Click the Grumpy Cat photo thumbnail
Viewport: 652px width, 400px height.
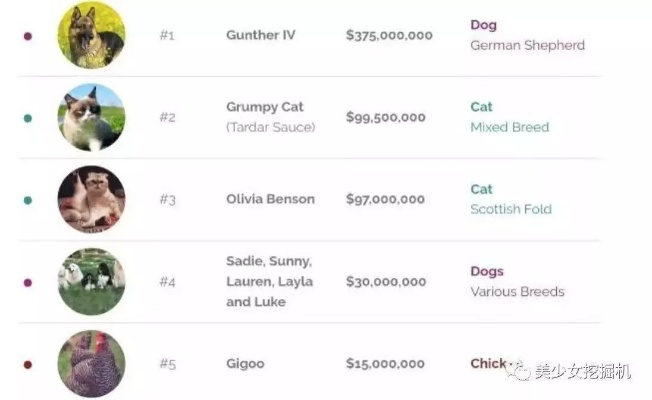92,117
